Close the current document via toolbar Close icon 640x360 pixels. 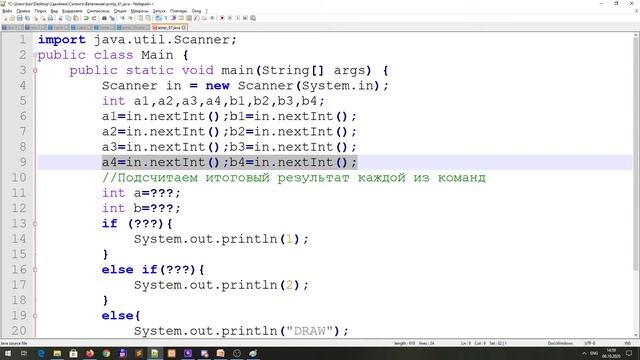36,18
